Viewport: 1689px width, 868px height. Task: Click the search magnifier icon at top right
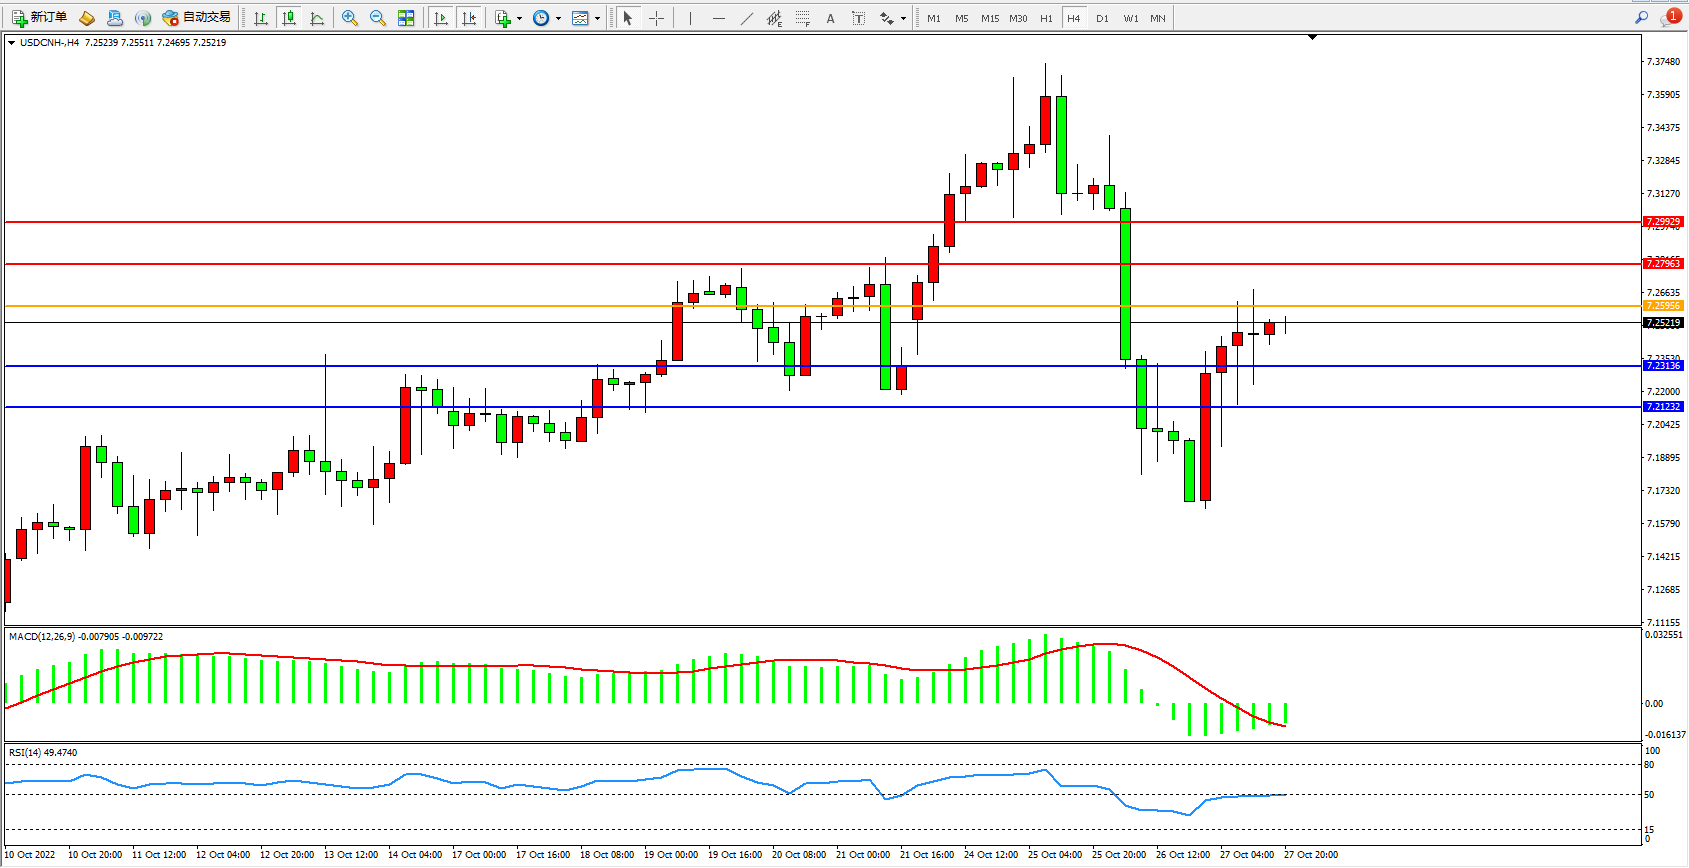pos(1641,18)
